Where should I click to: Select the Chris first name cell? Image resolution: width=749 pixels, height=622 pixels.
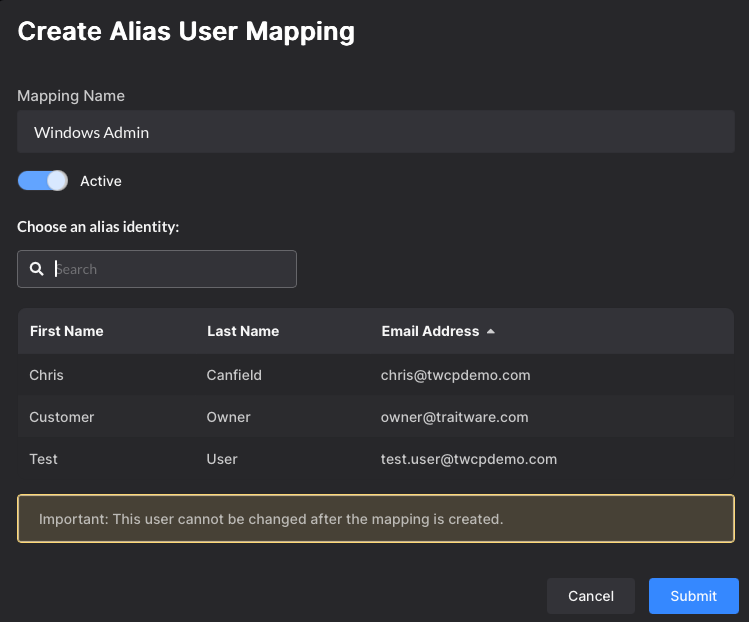46,375
